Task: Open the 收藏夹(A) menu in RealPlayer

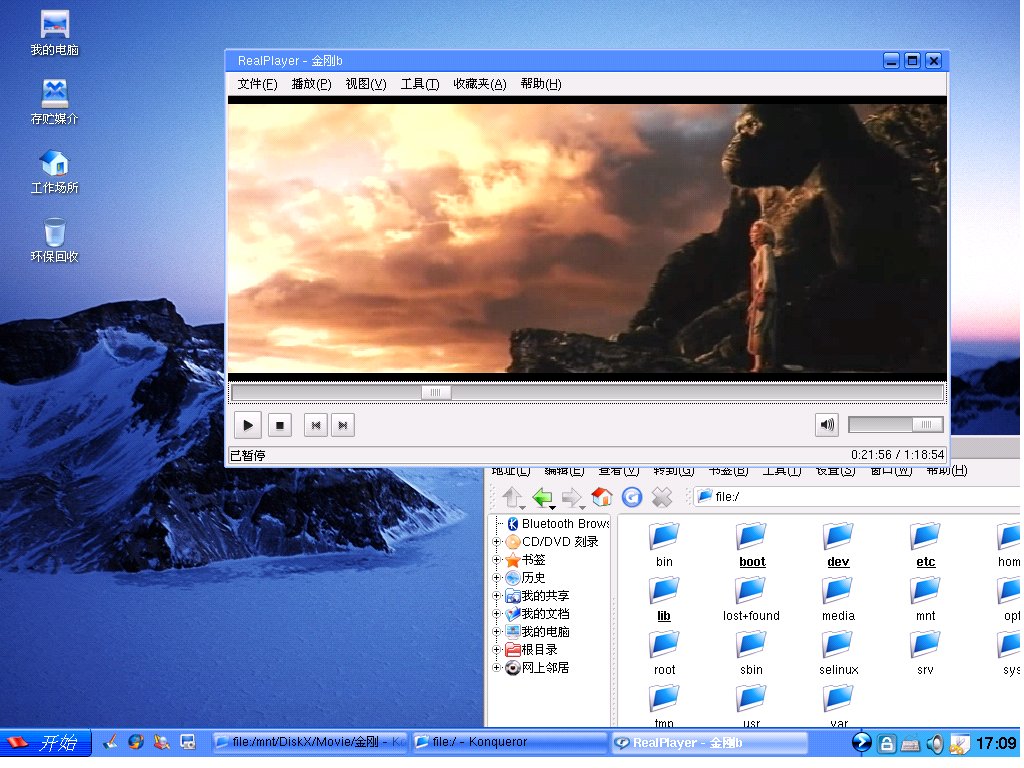Action: tap(480, 84)
